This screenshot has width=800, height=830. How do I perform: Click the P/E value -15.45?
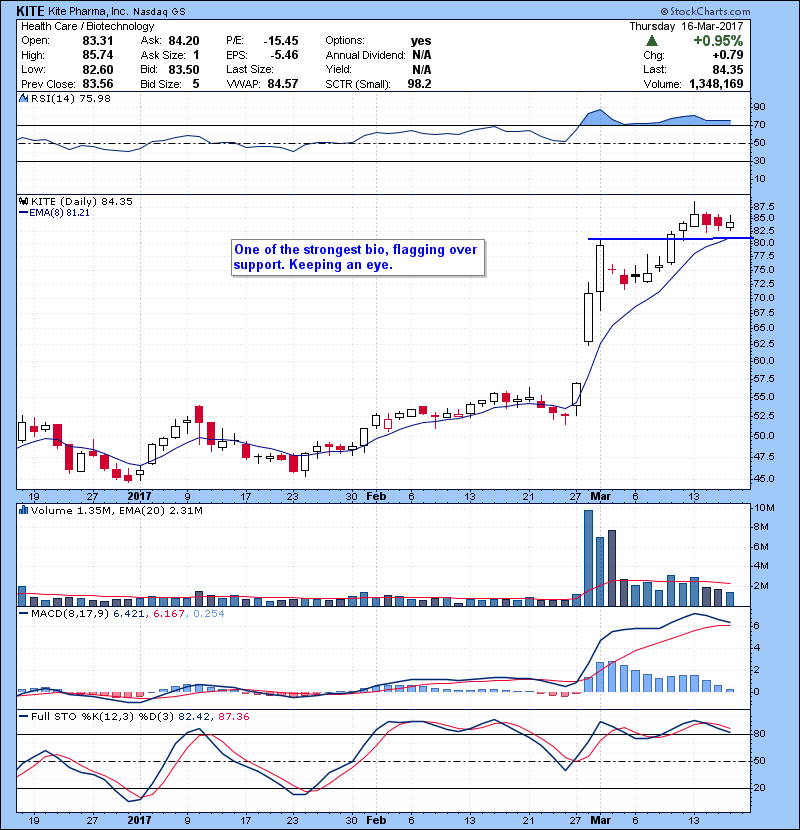(x=281, y=41)
